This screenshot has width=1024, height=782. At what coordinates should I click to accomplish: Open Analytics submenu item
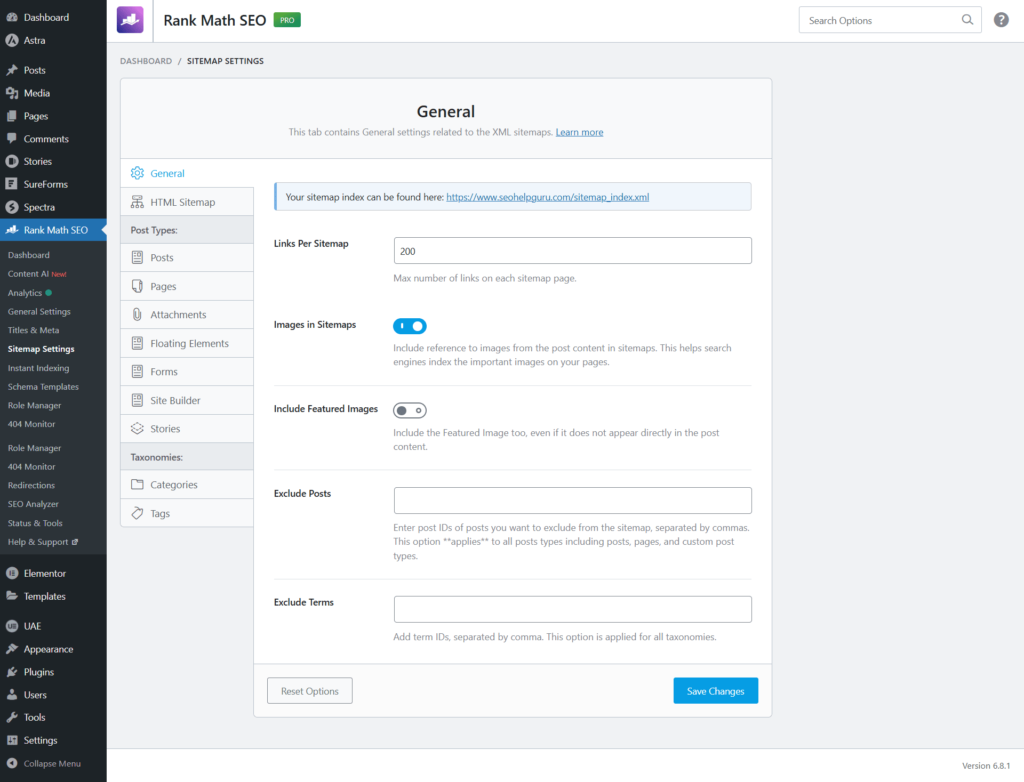(x=29, y=293)
